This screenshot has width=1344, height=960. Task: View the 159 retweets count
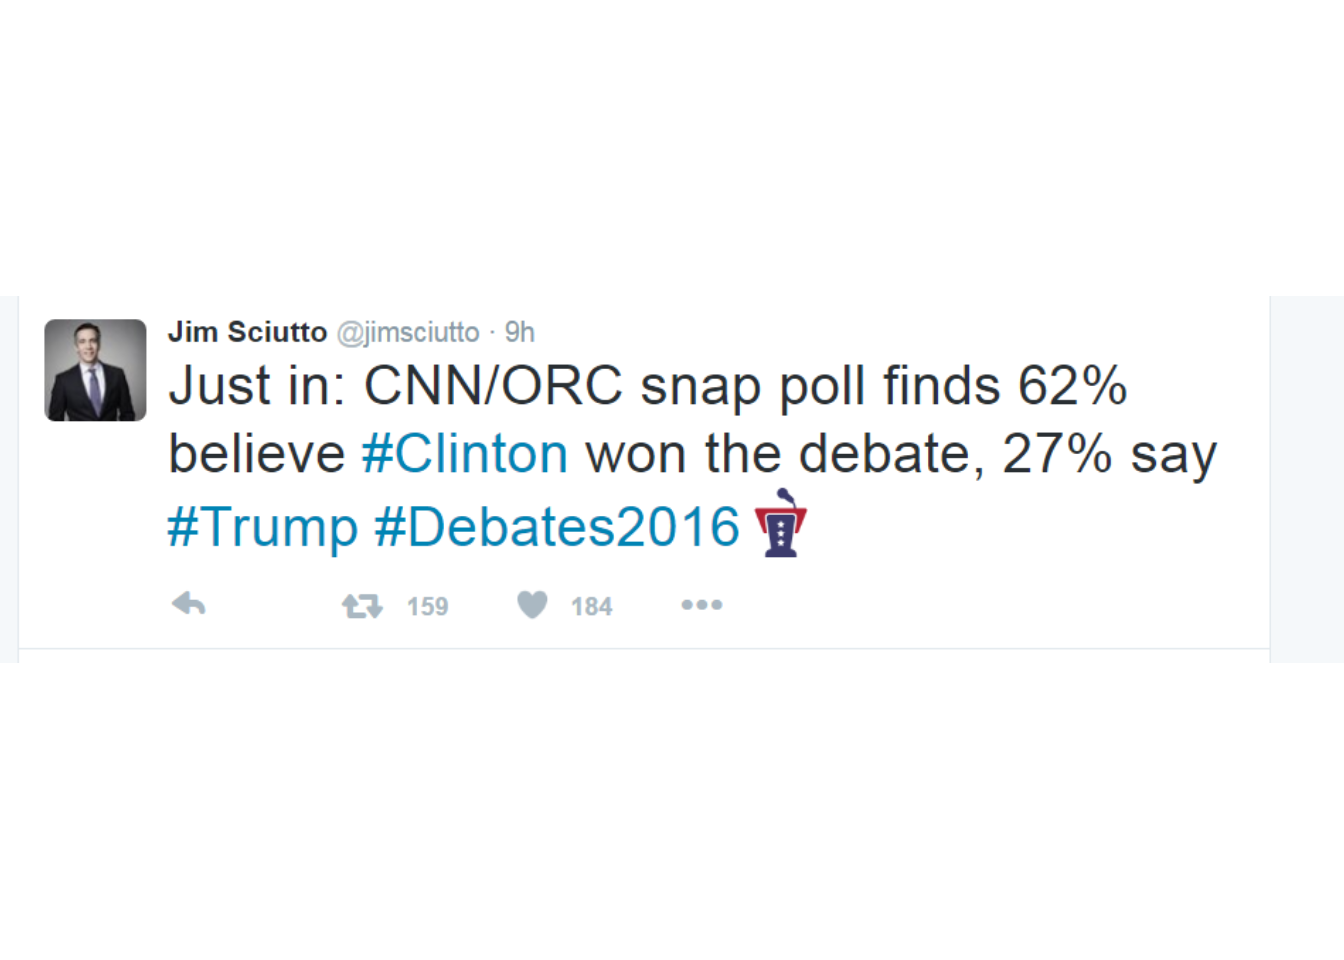[427, 607]
